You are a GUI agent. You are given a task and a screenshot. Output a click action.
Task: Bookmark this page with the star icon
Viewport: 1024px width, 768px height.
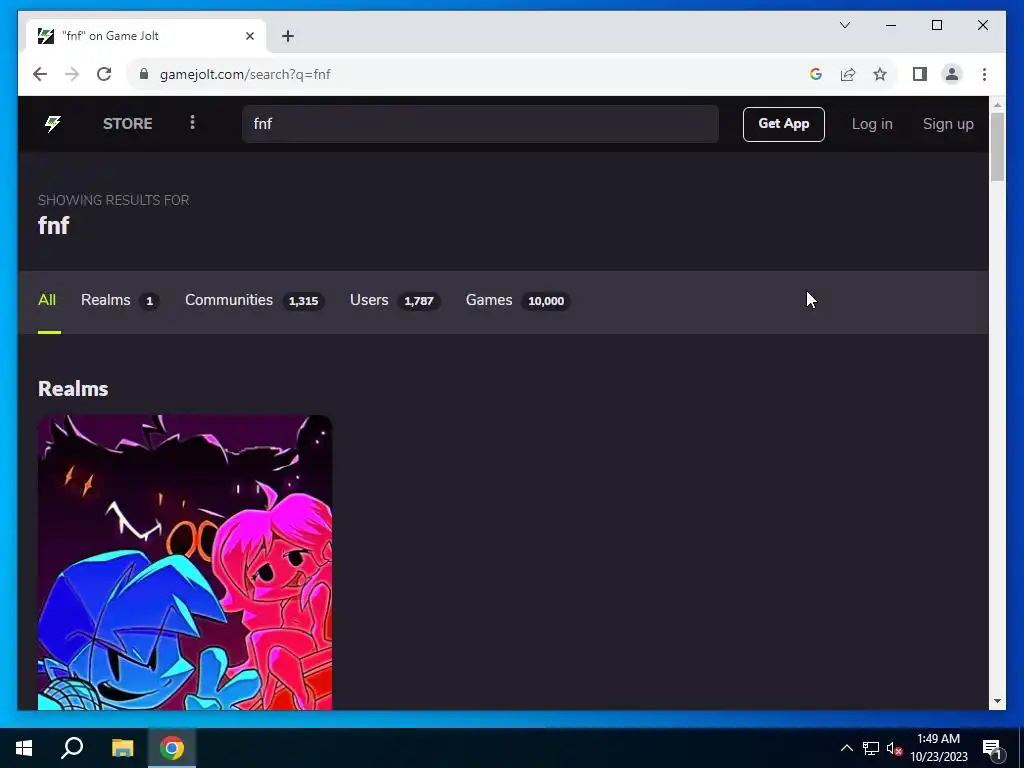[x=880, y=74]
